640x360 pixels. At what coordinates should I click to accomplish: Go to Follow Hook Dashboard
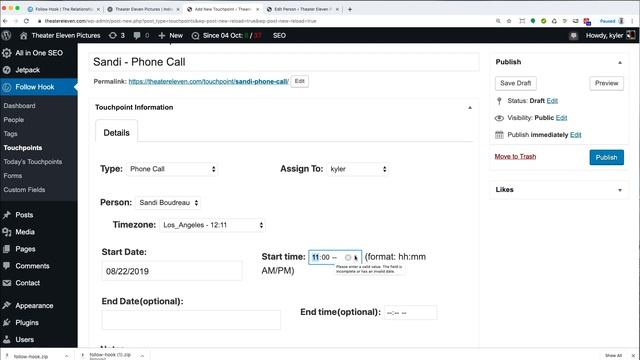click(x=19, y=106)
